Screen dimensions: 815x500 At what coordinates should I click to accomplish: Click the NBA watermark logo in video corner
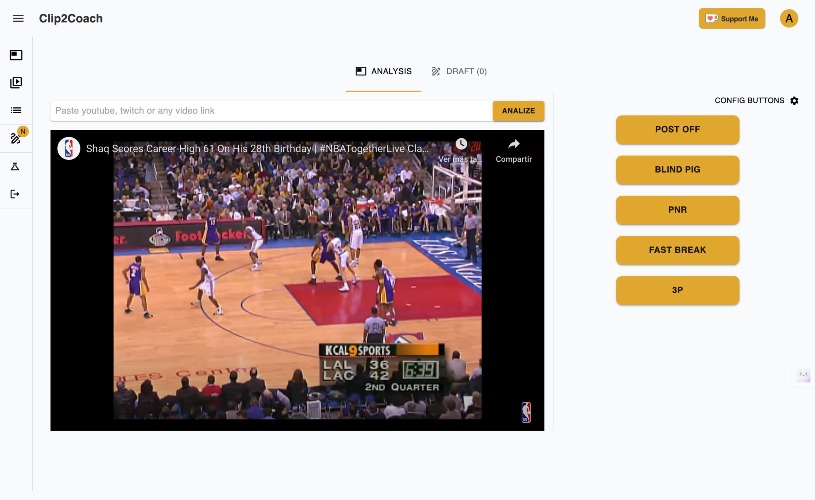(526, 412)
